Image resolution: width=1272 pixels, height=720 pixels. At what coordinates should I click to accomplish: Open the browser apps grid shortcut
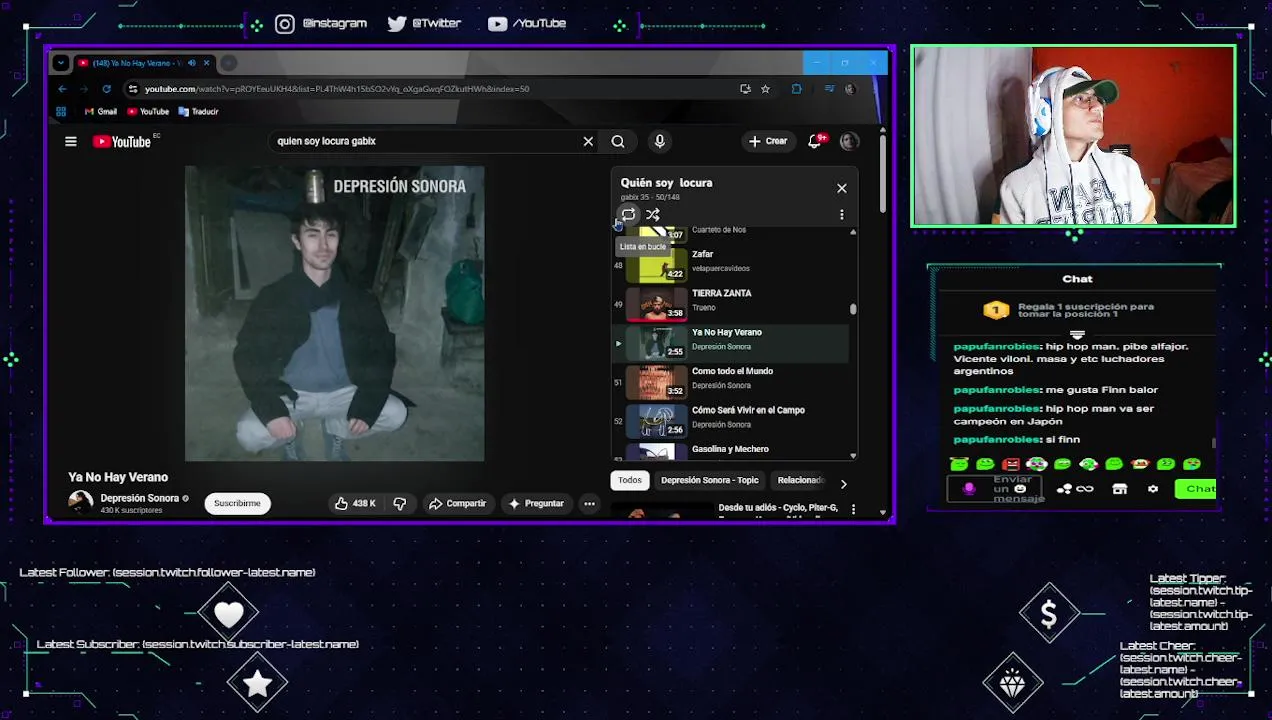pos(61,112)
